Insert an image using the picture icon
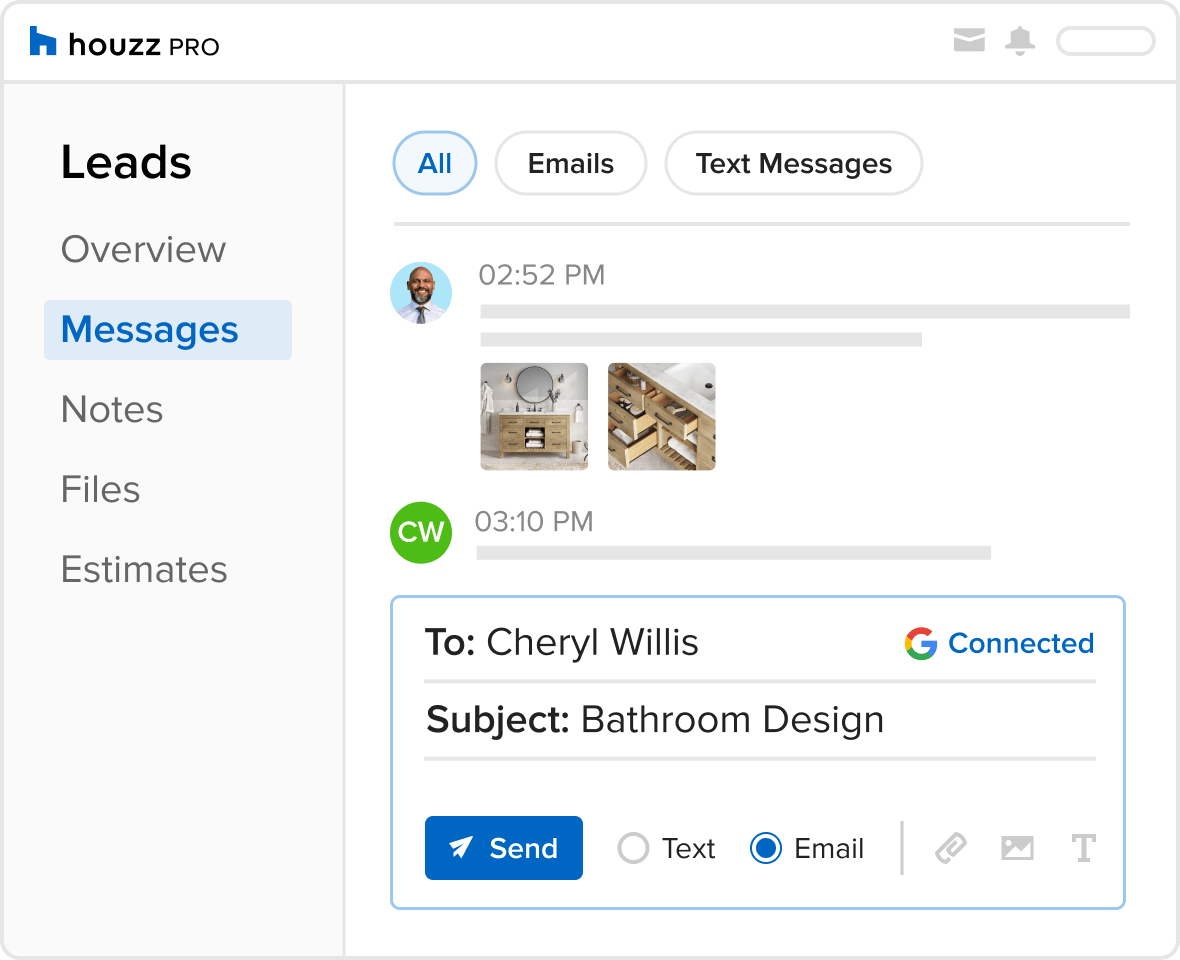 click(x=1017, y=849)
